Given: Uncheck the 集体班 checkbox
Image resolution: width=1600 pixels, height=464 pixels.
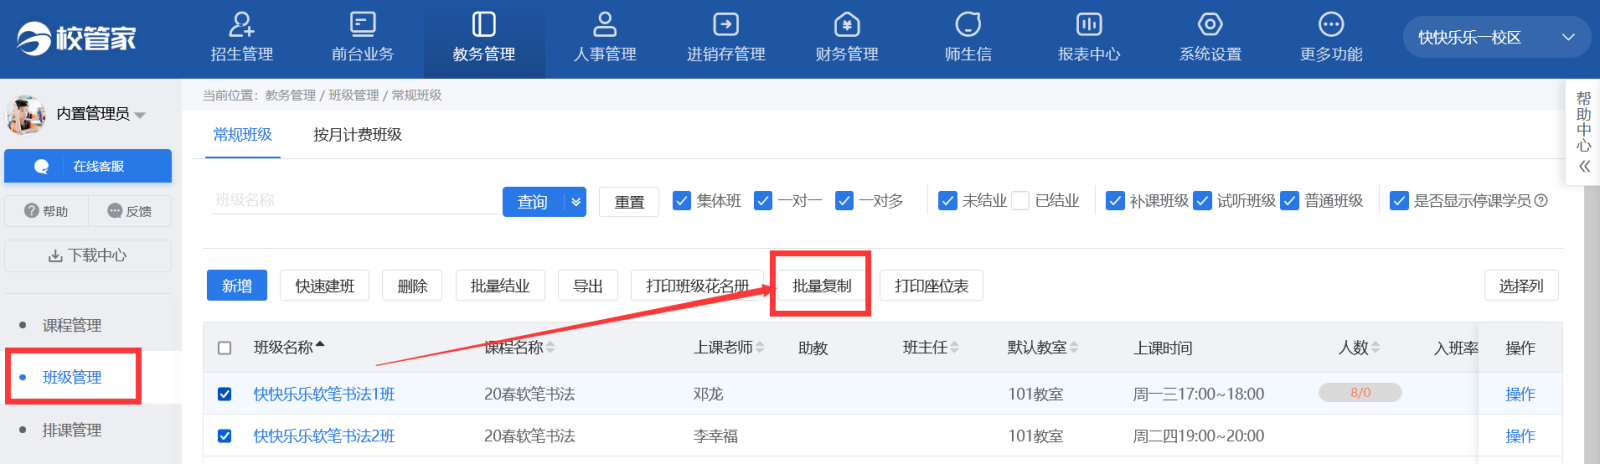Looking at the screenshot, I should coord(682,201).
